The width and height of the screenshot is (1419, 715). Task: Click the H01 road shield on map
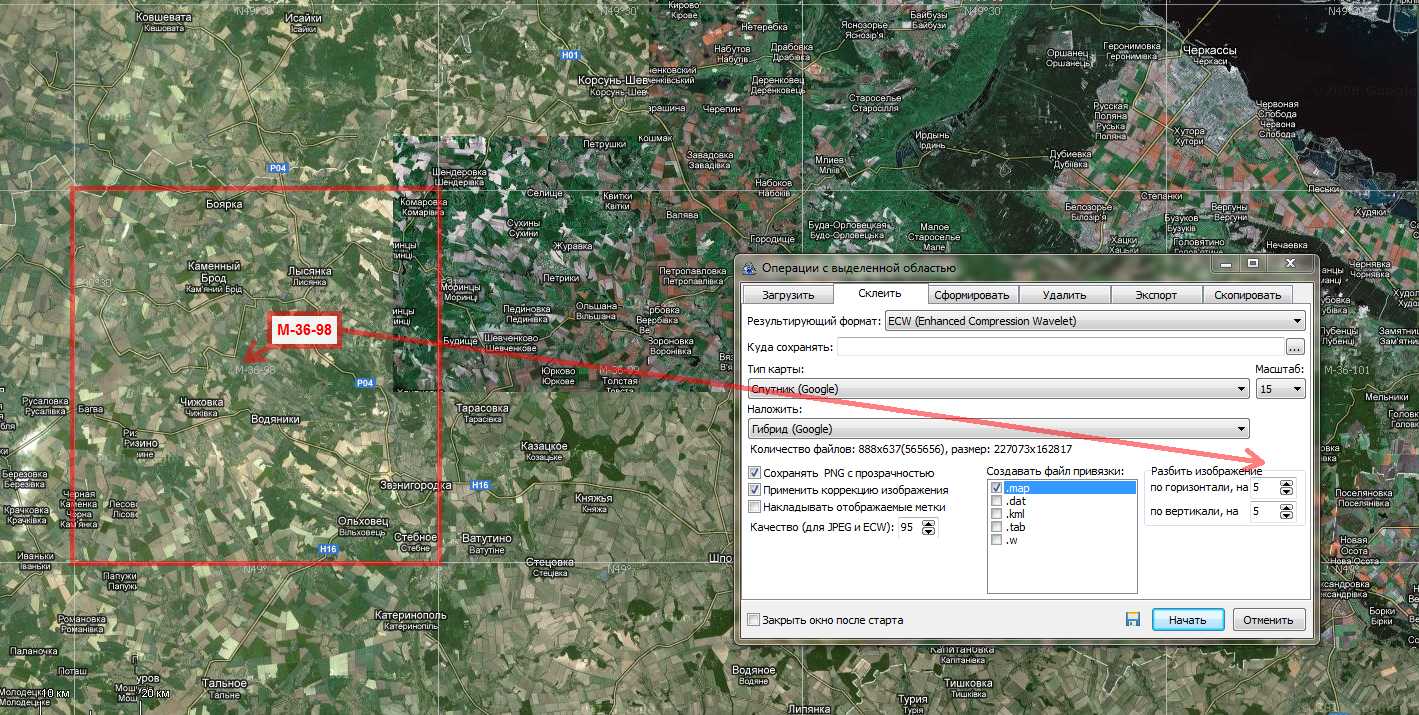pyautogui.click(x=570, y=55)
